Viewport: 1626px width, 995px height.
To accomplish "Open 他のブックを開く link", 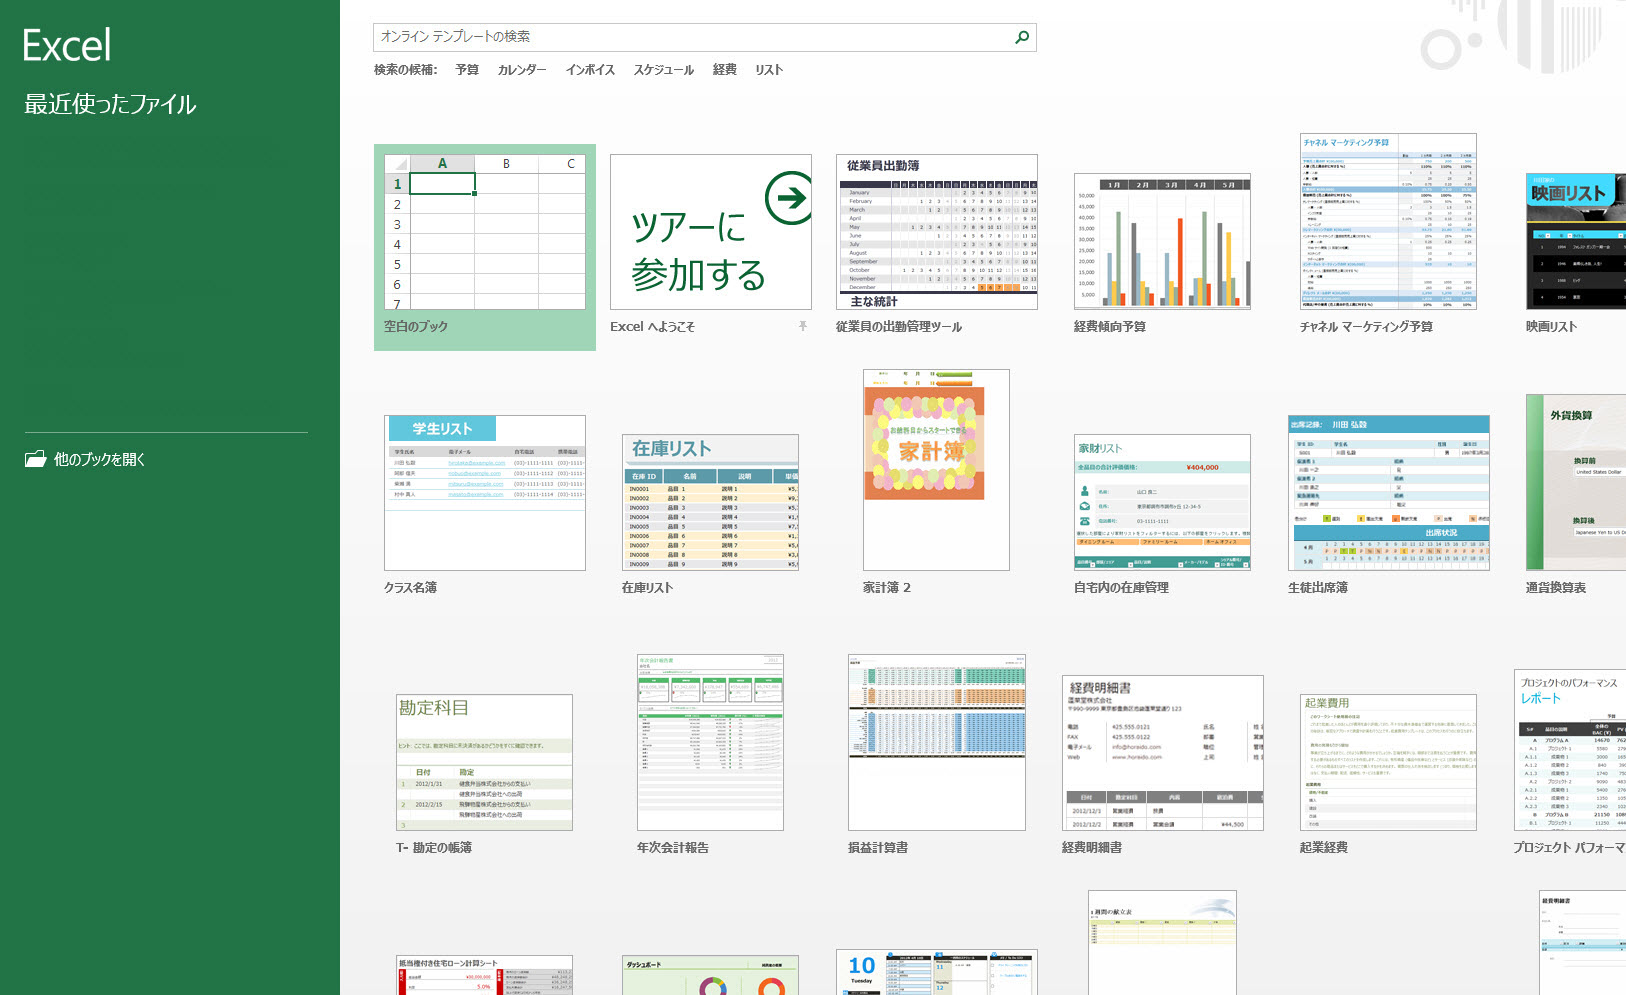I will (x=86, y=459).
